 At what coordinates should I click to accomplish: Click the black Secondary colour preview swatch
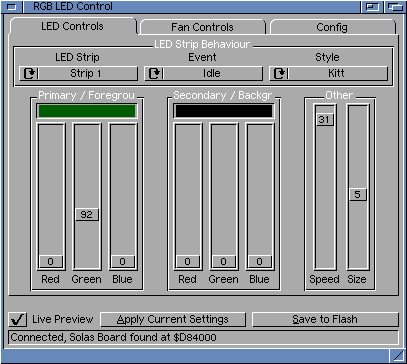[x=223, y=111]
